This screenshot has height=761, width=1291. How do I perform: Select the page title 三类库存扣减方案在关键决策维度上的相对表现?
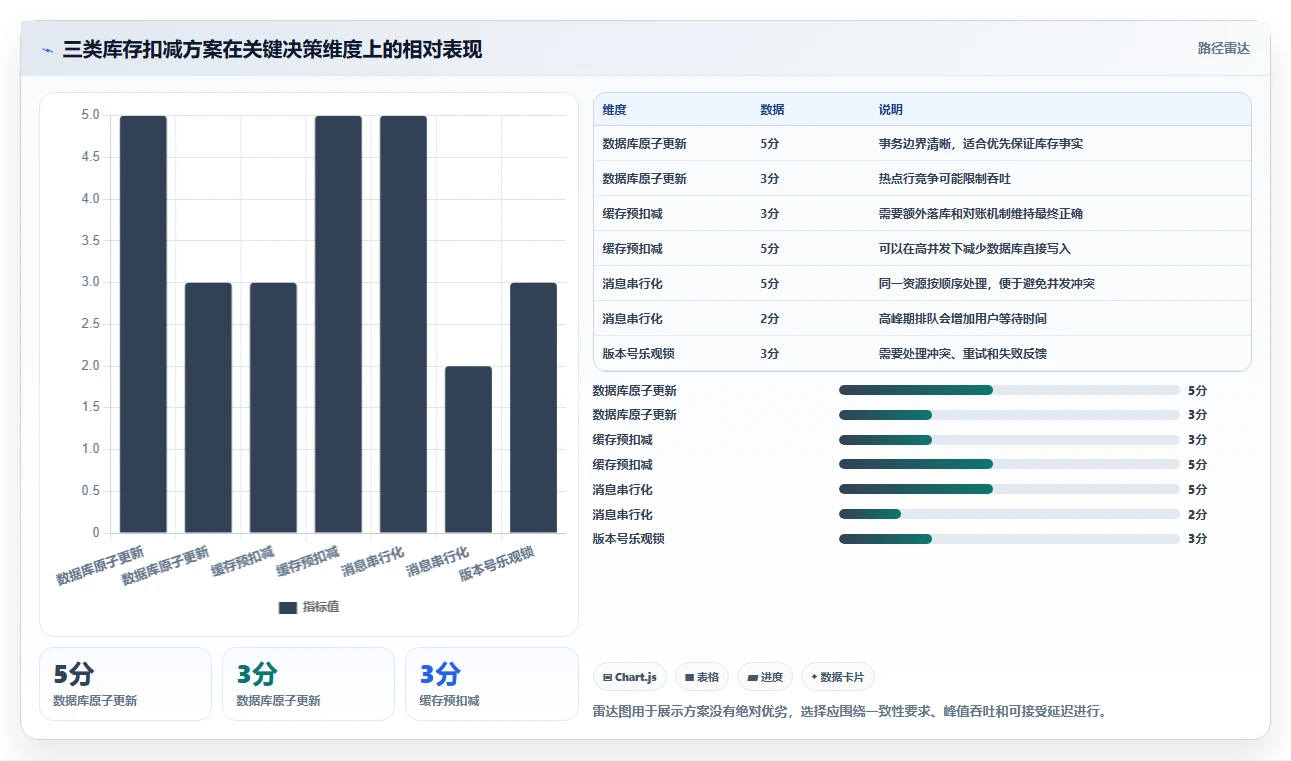(x=272, y=49)
